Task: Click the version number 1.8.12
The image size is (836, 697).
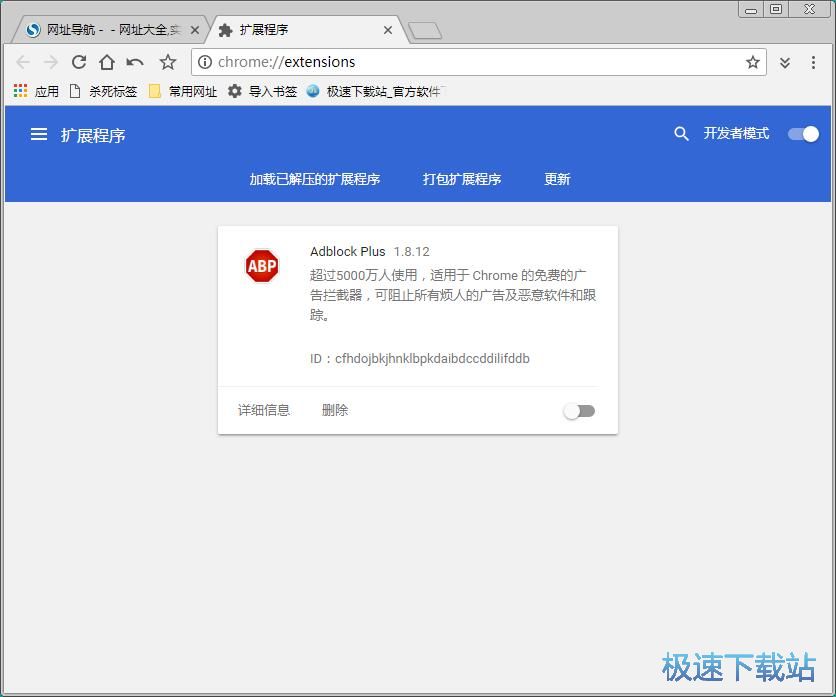Action: [x=412, y=252]
